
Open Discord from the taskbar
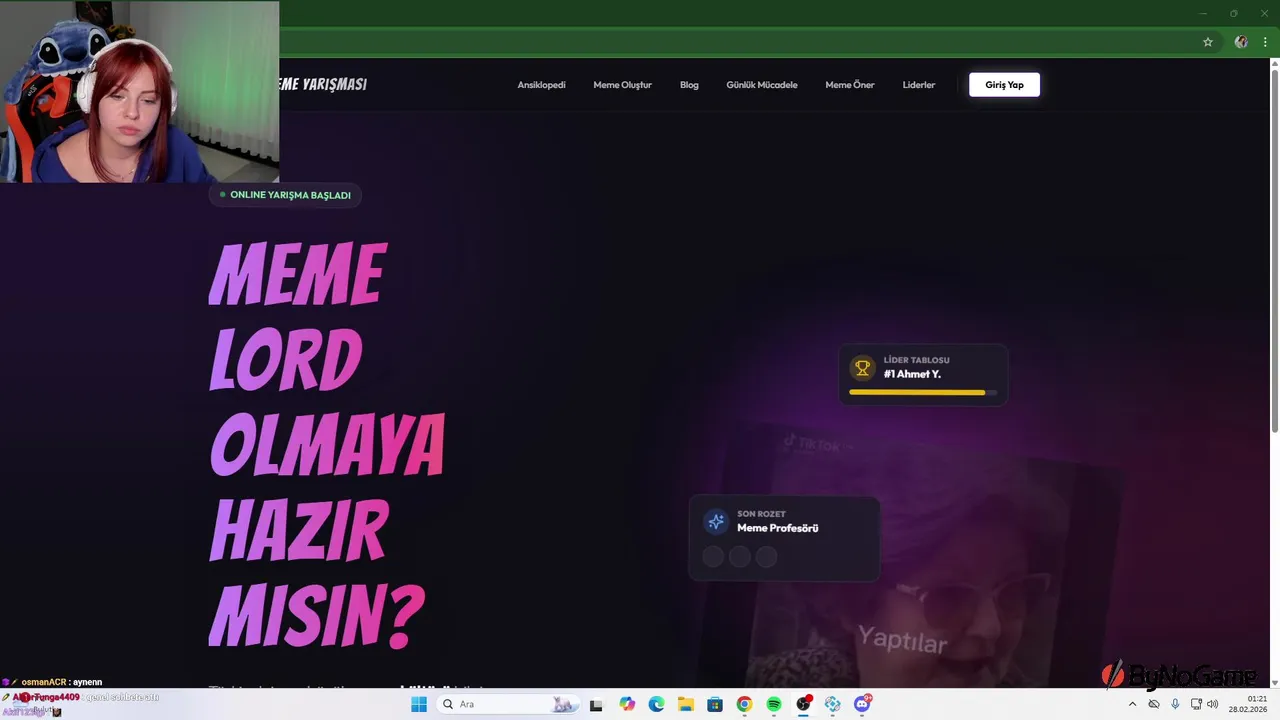coord(862,704)
